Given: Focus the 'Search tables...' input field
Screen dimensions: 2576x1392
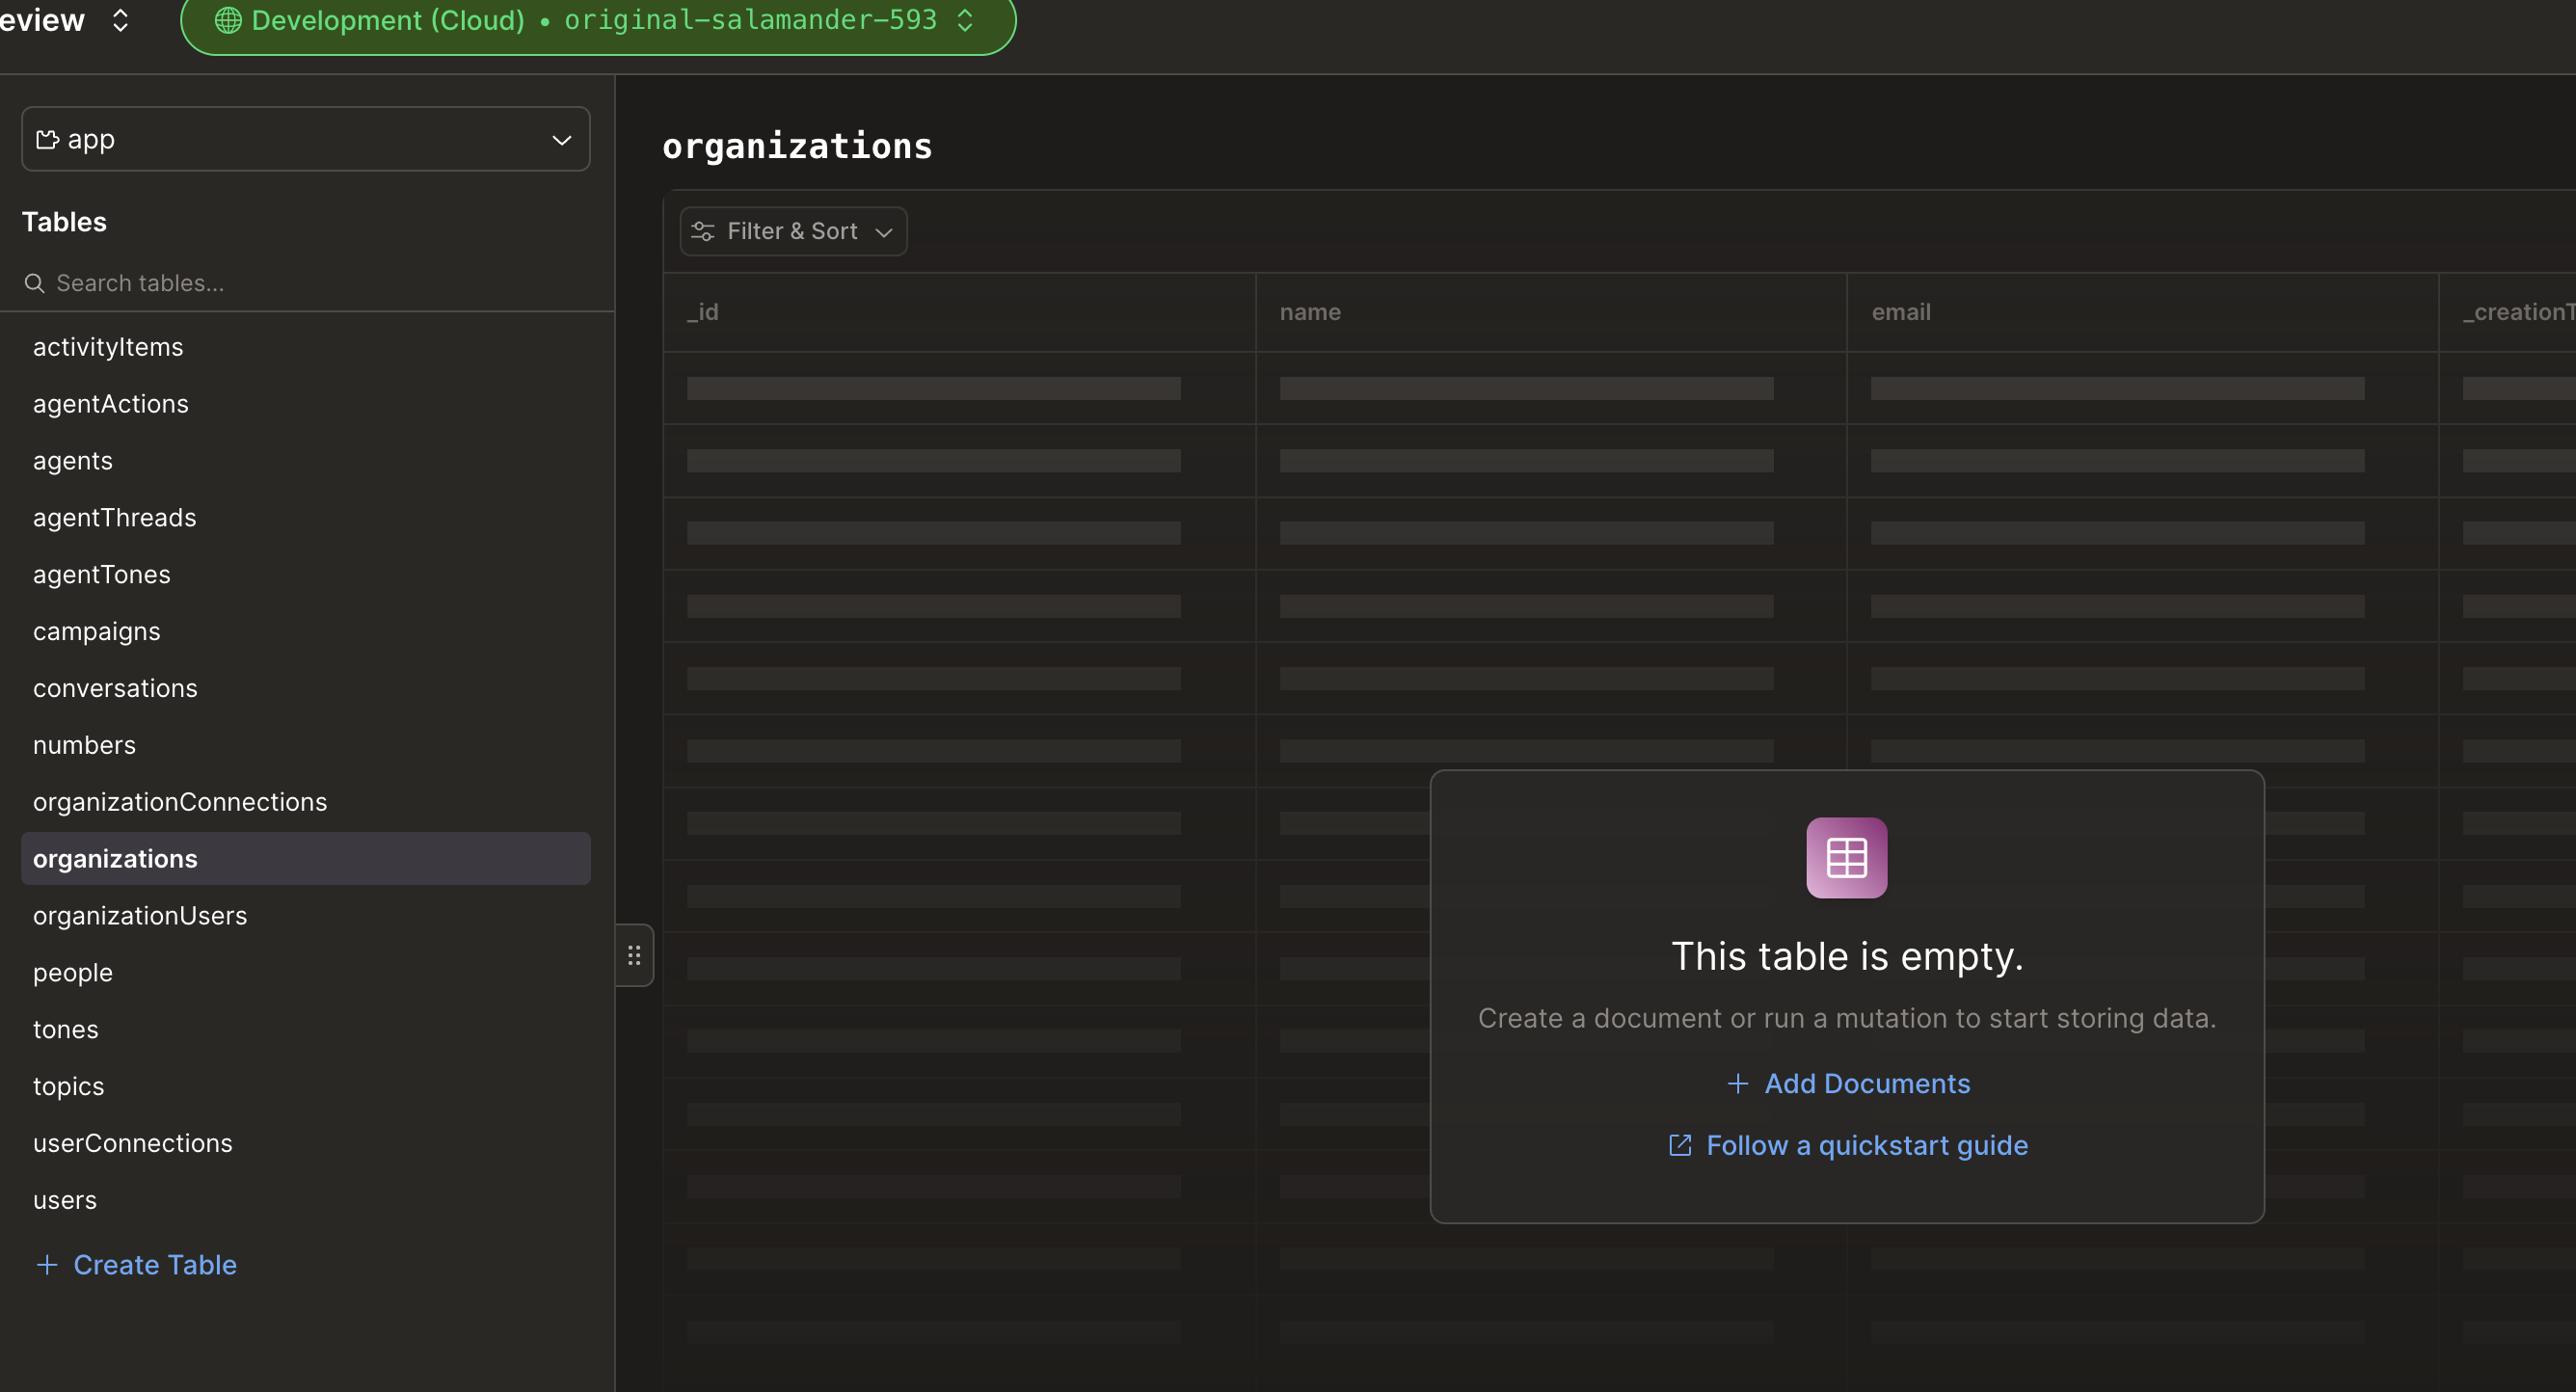Looking at the screenshot, I should point(306,283).
